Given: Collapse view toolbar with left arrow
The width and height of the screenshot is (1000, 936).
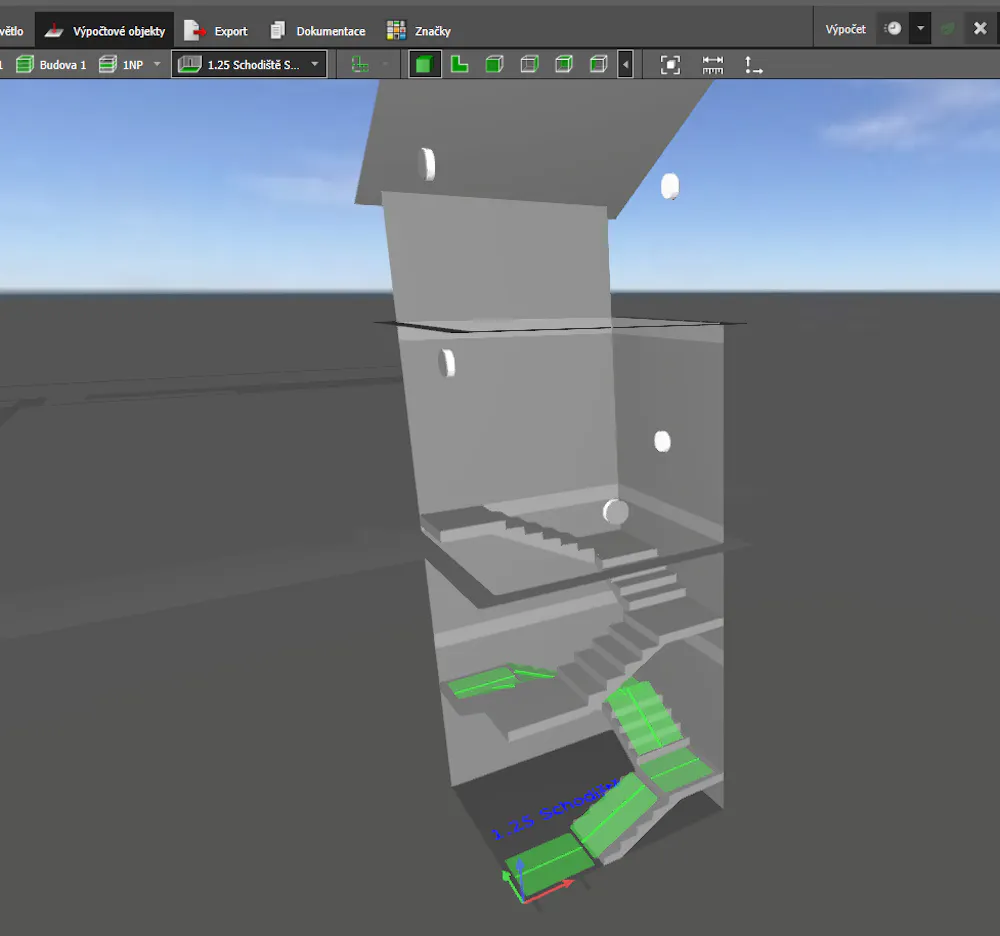Looking at the screenshot, I should pos(626,64).
